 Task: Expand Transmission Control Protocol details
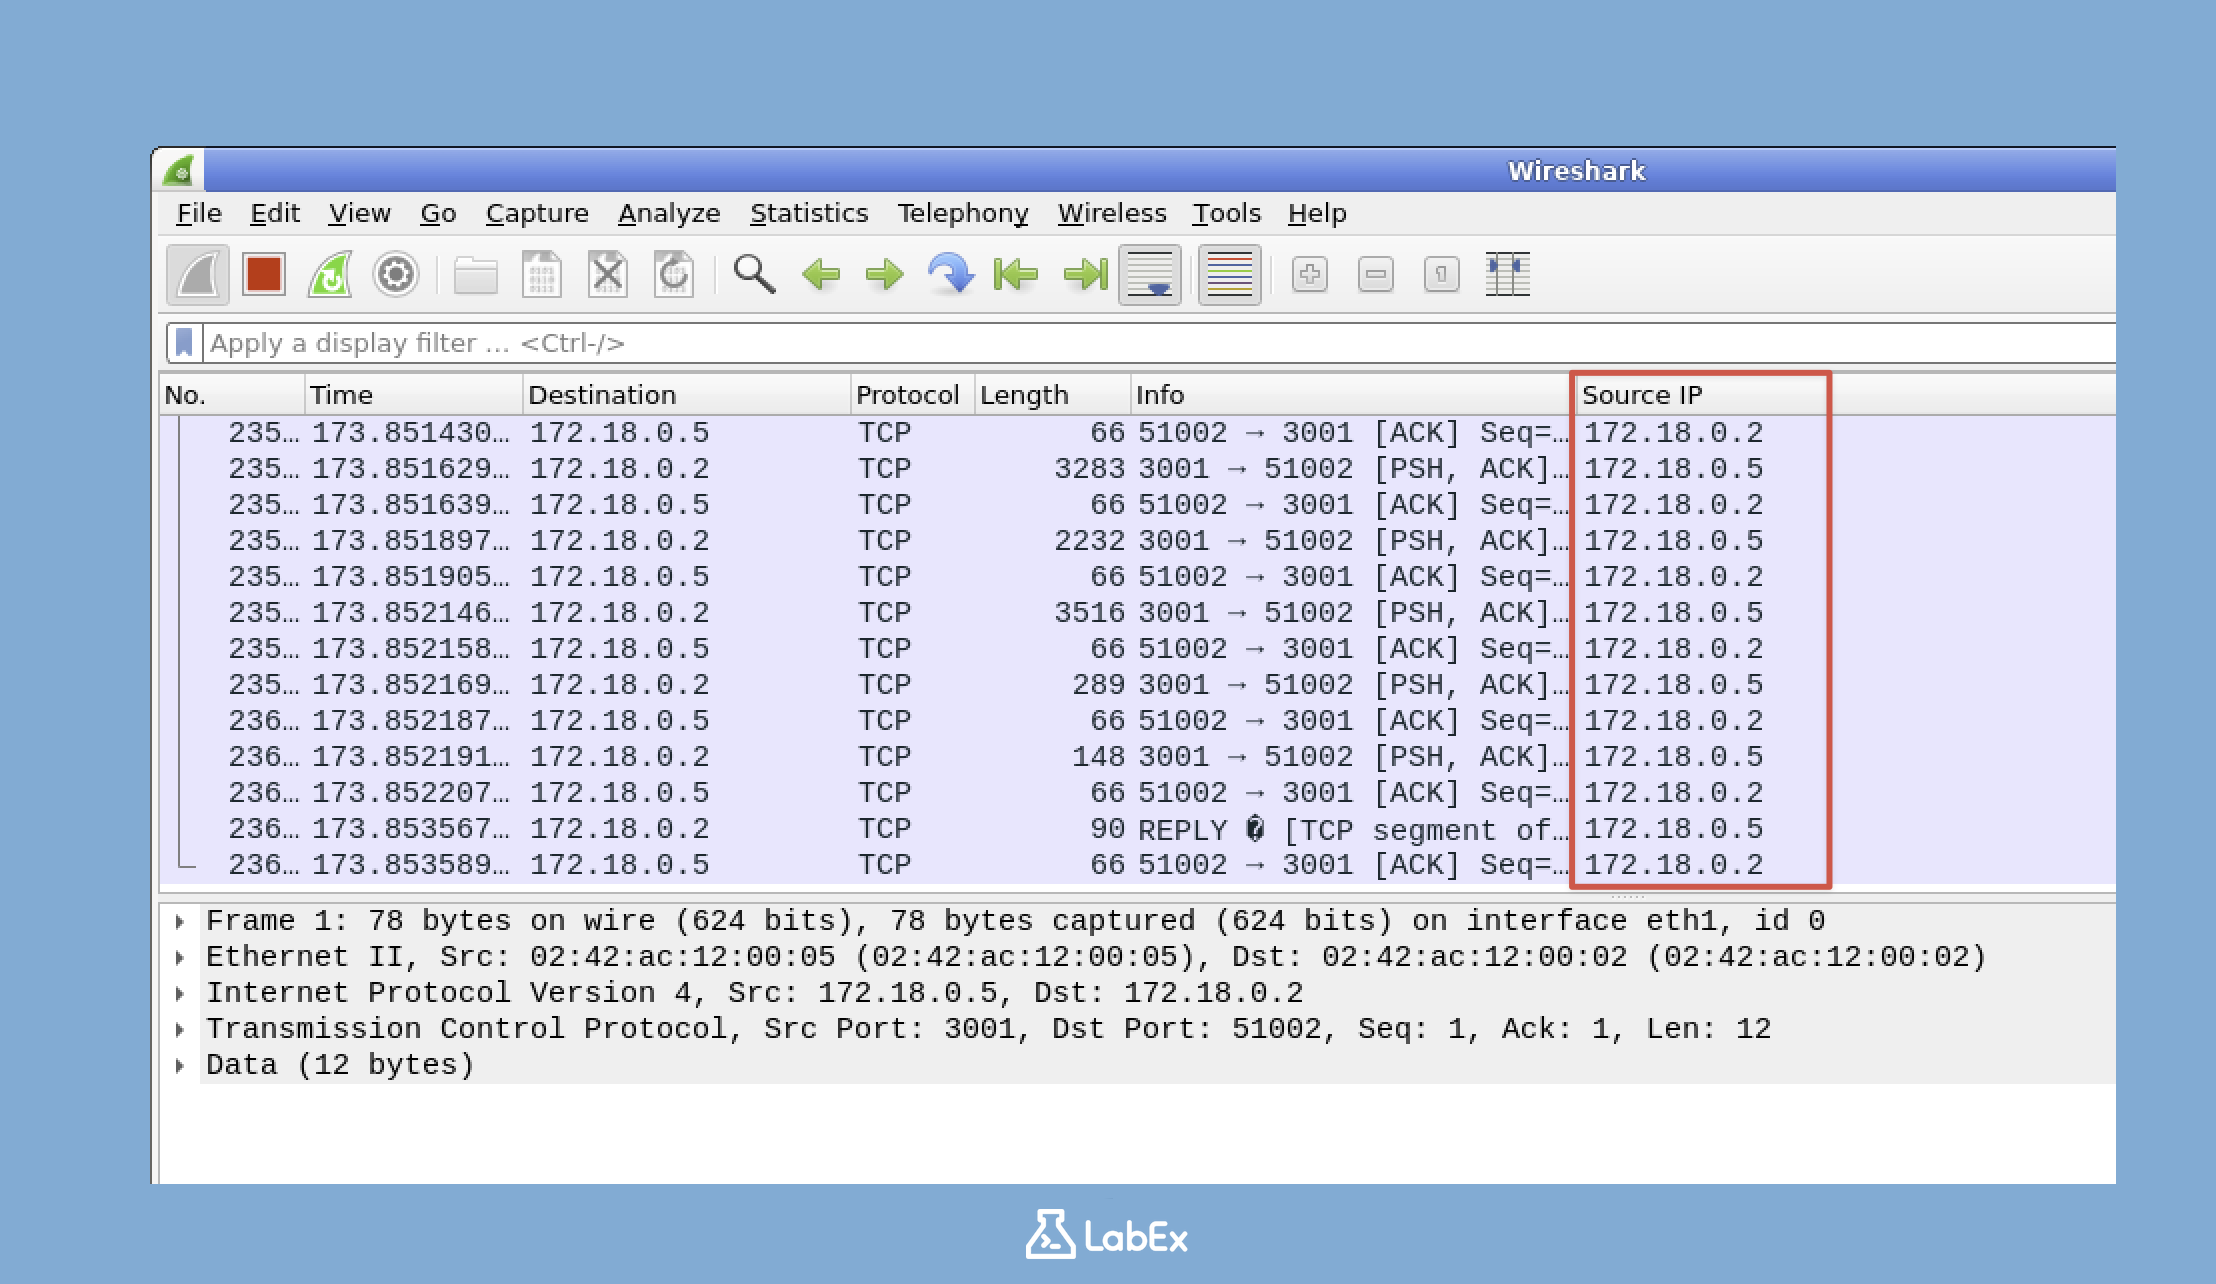180,1029
